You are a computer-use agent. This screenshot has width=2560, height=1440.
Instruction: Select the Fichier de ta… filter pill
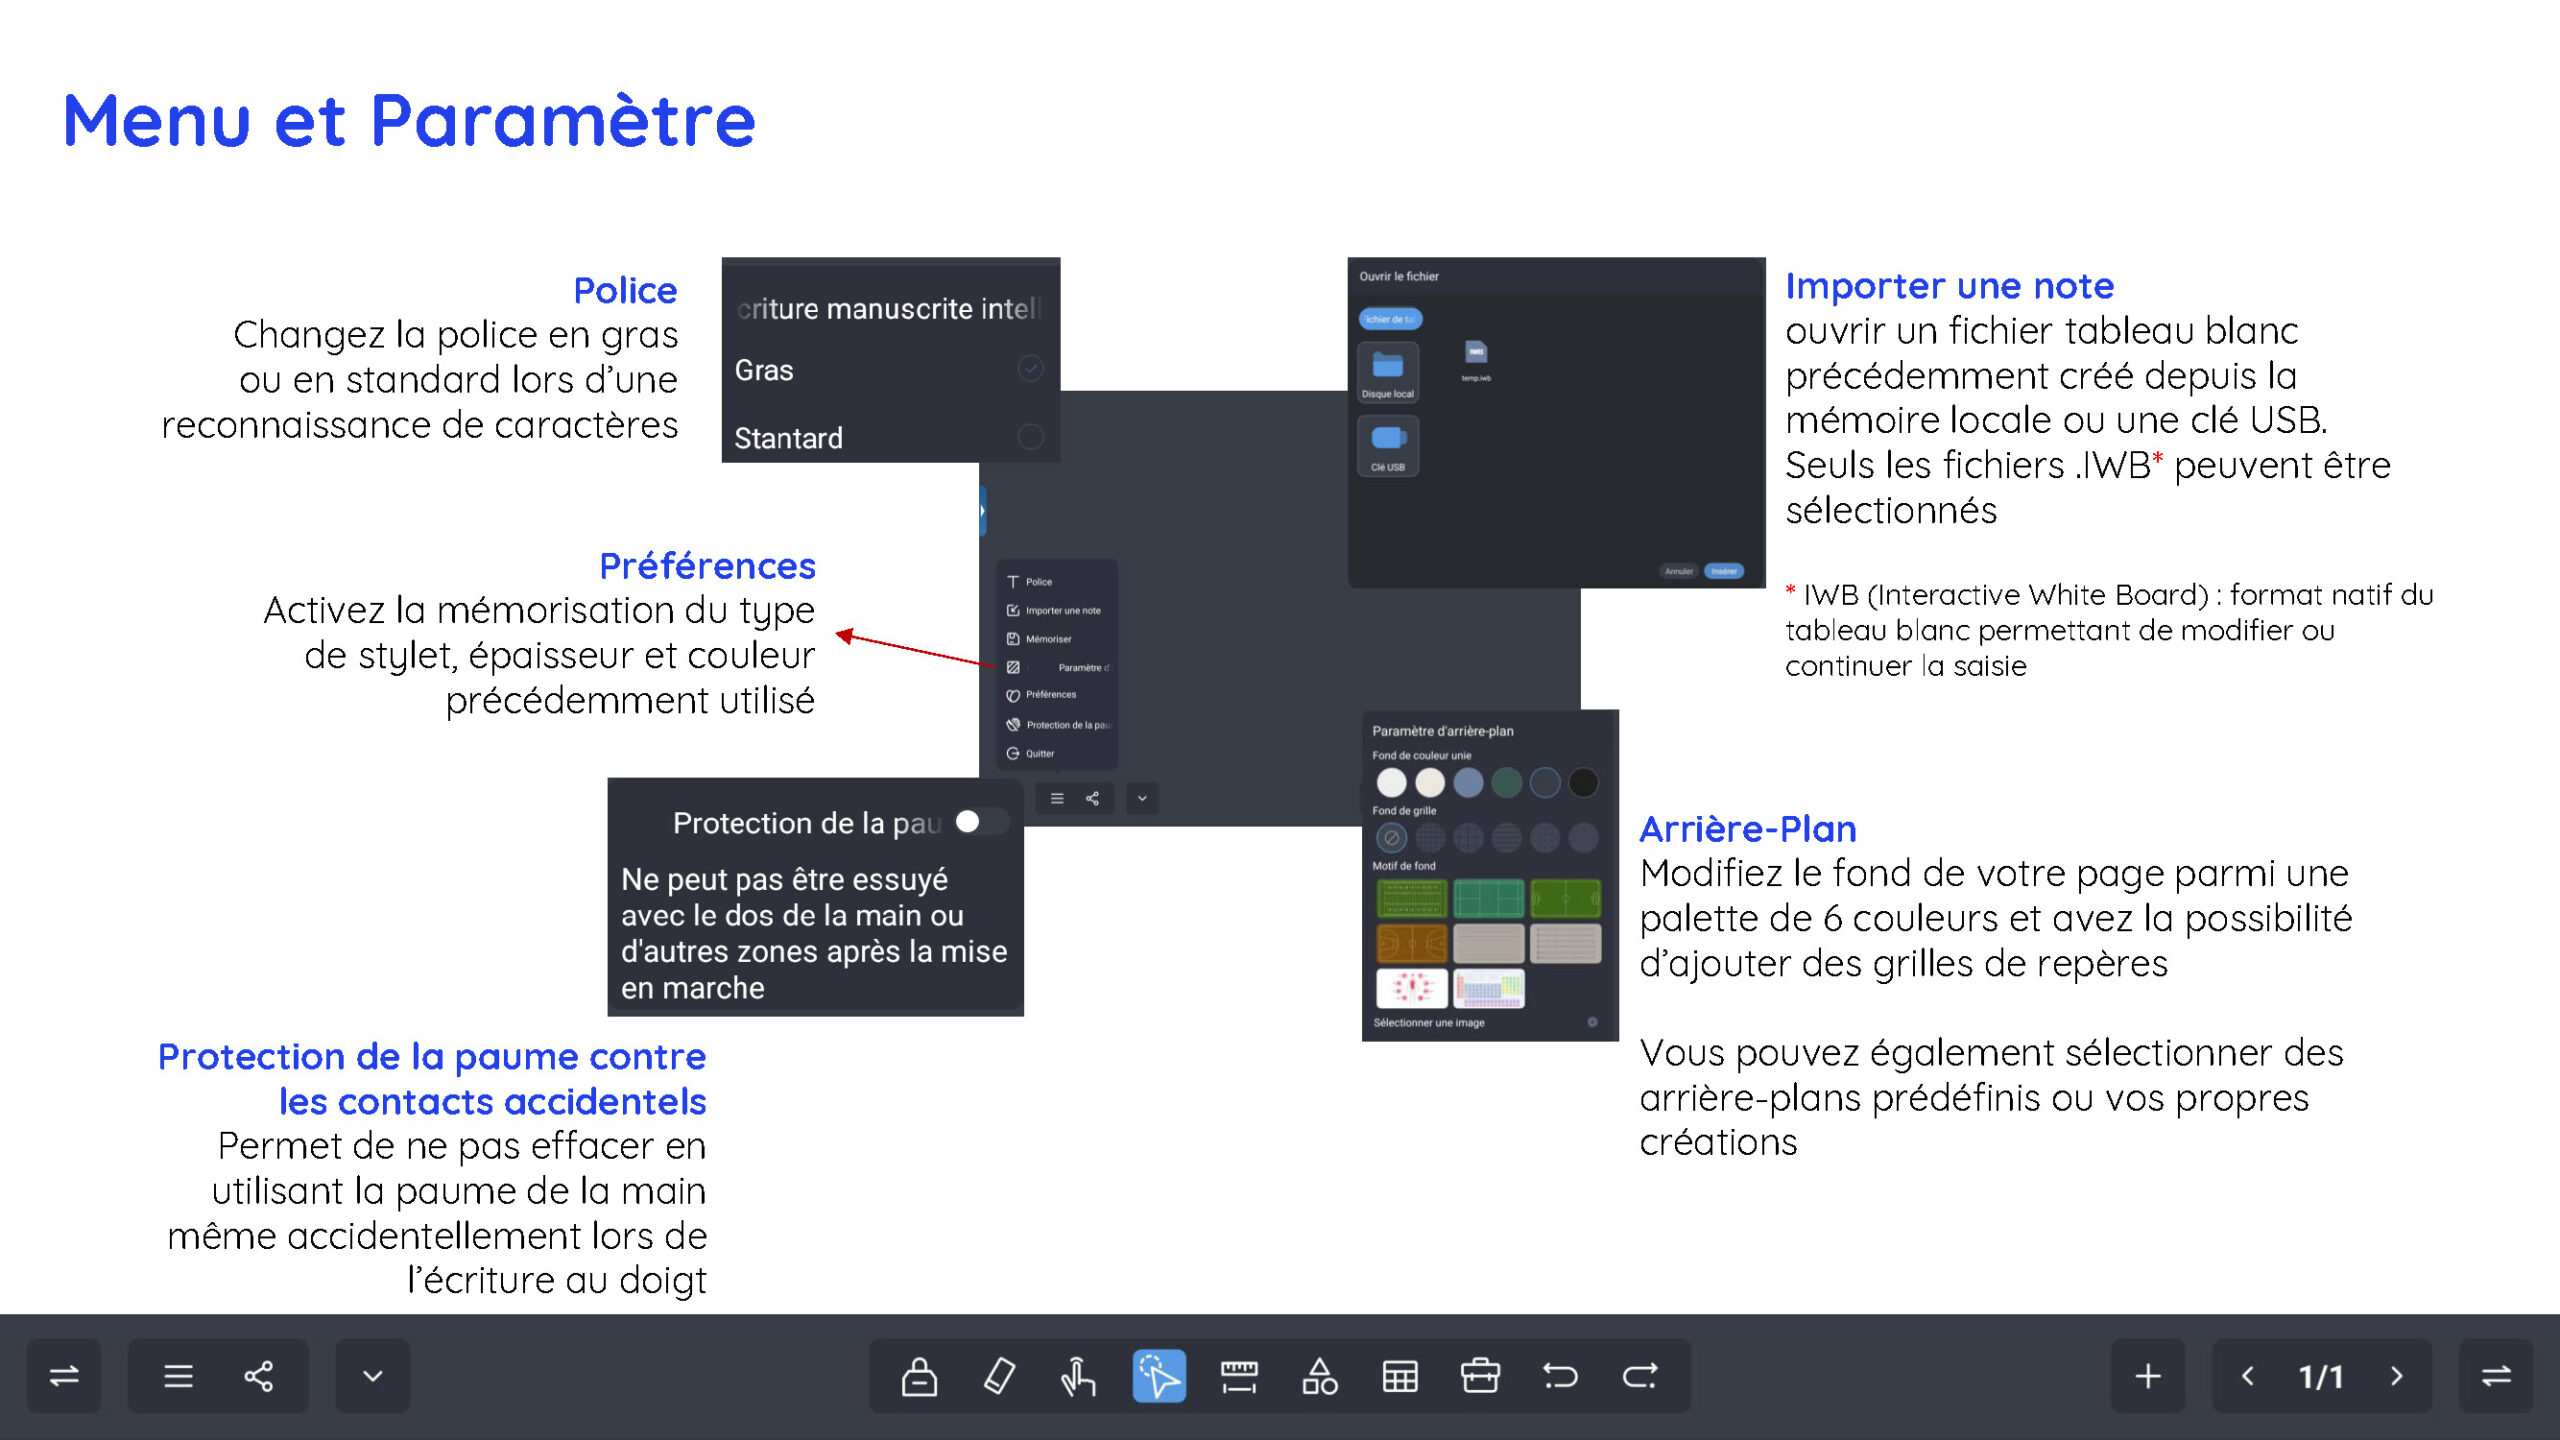(x=1390, y=319)
